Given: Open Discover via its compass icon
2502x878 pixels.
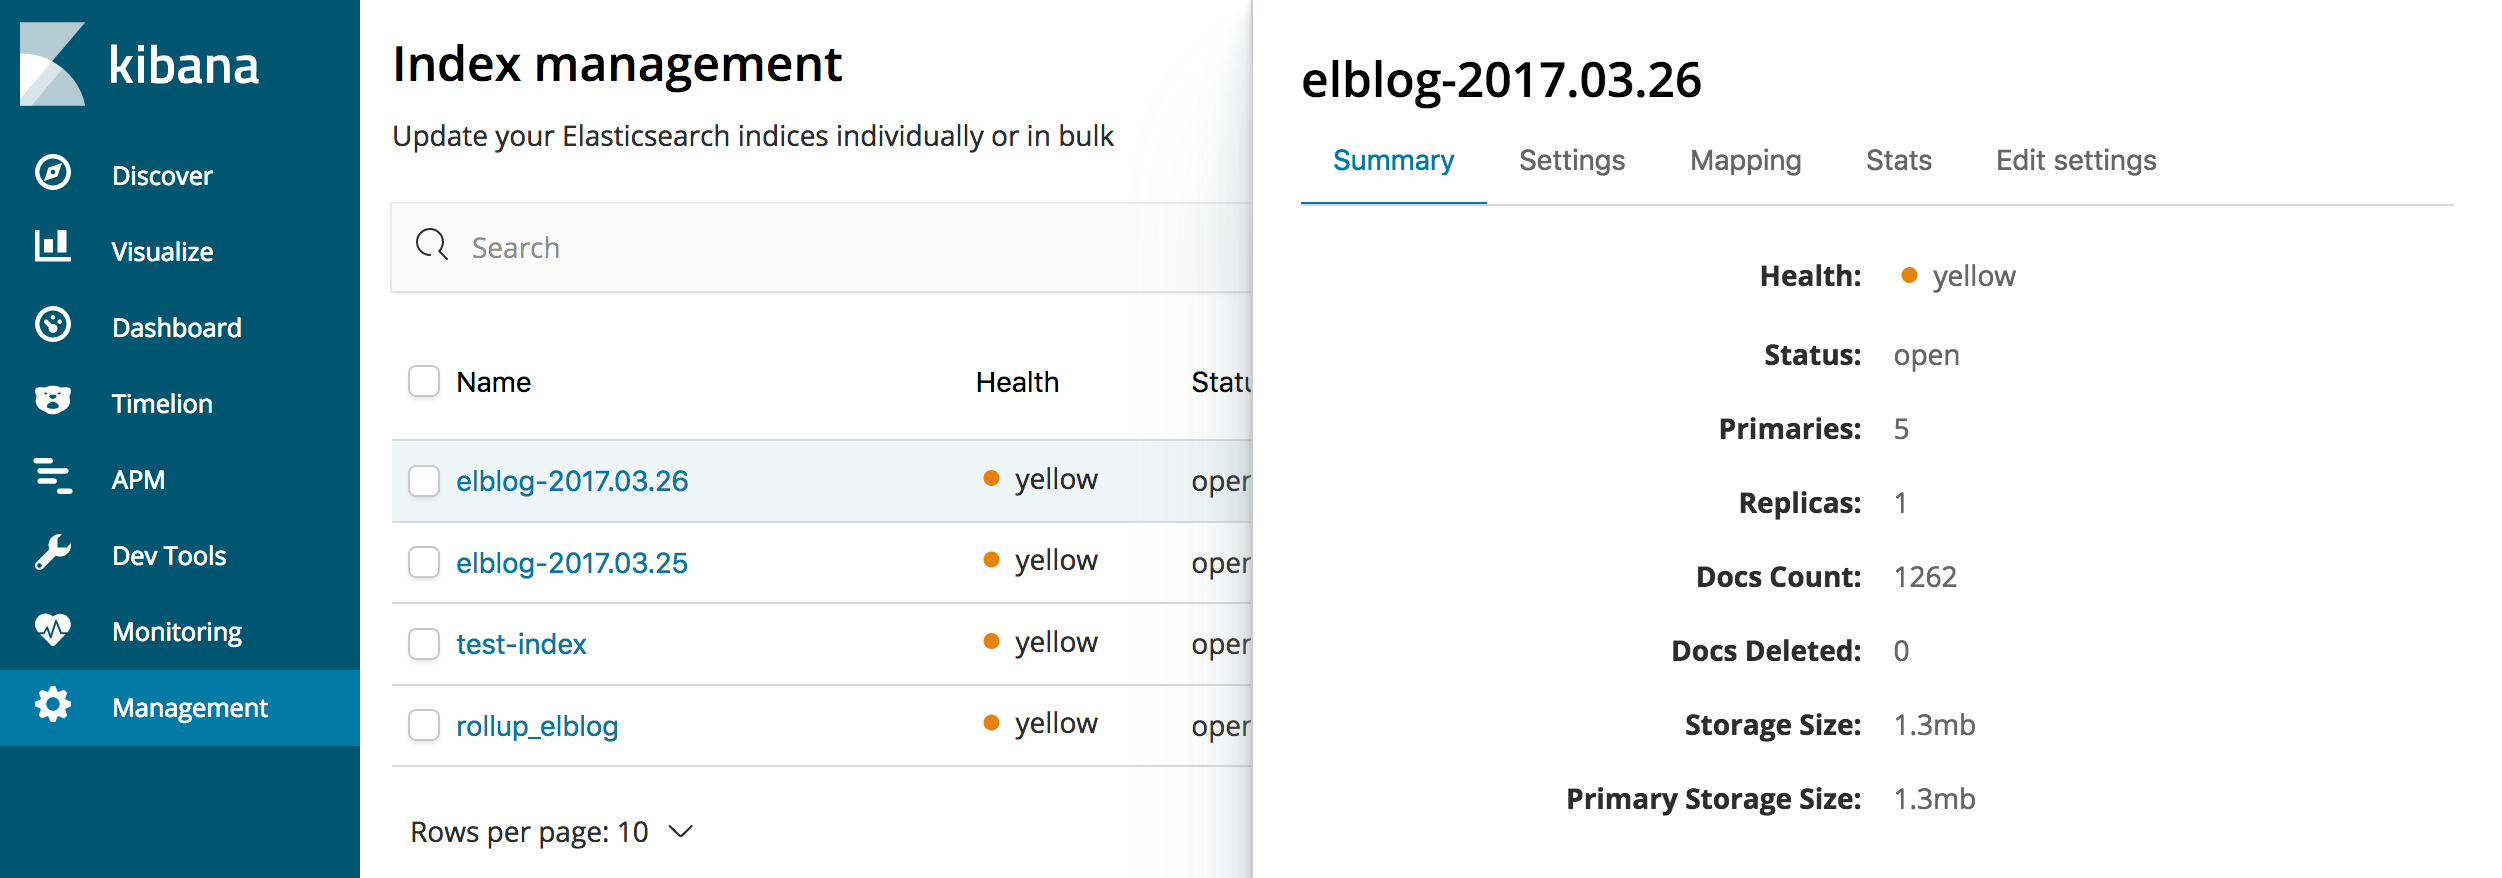Looking at the screenshot, I should (x=52, y=173).
